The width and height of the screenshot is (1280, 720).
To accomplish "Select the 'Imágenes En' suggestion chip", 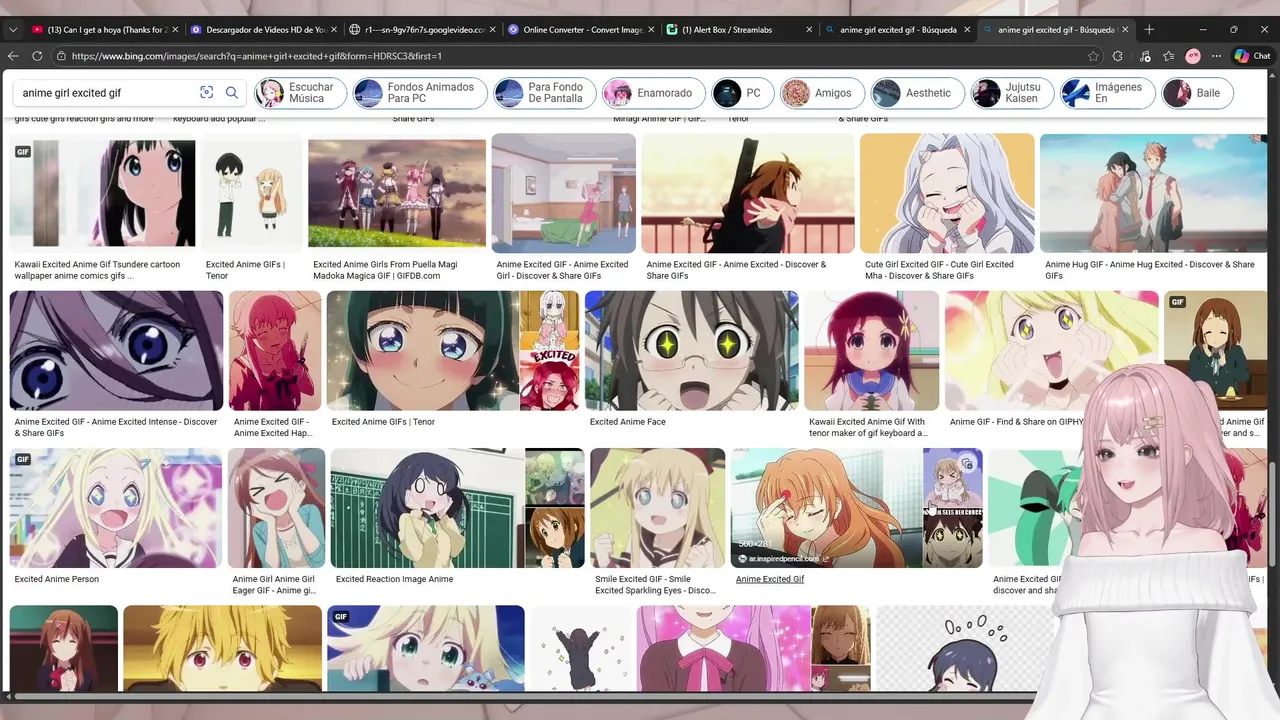I will 1107,93.
